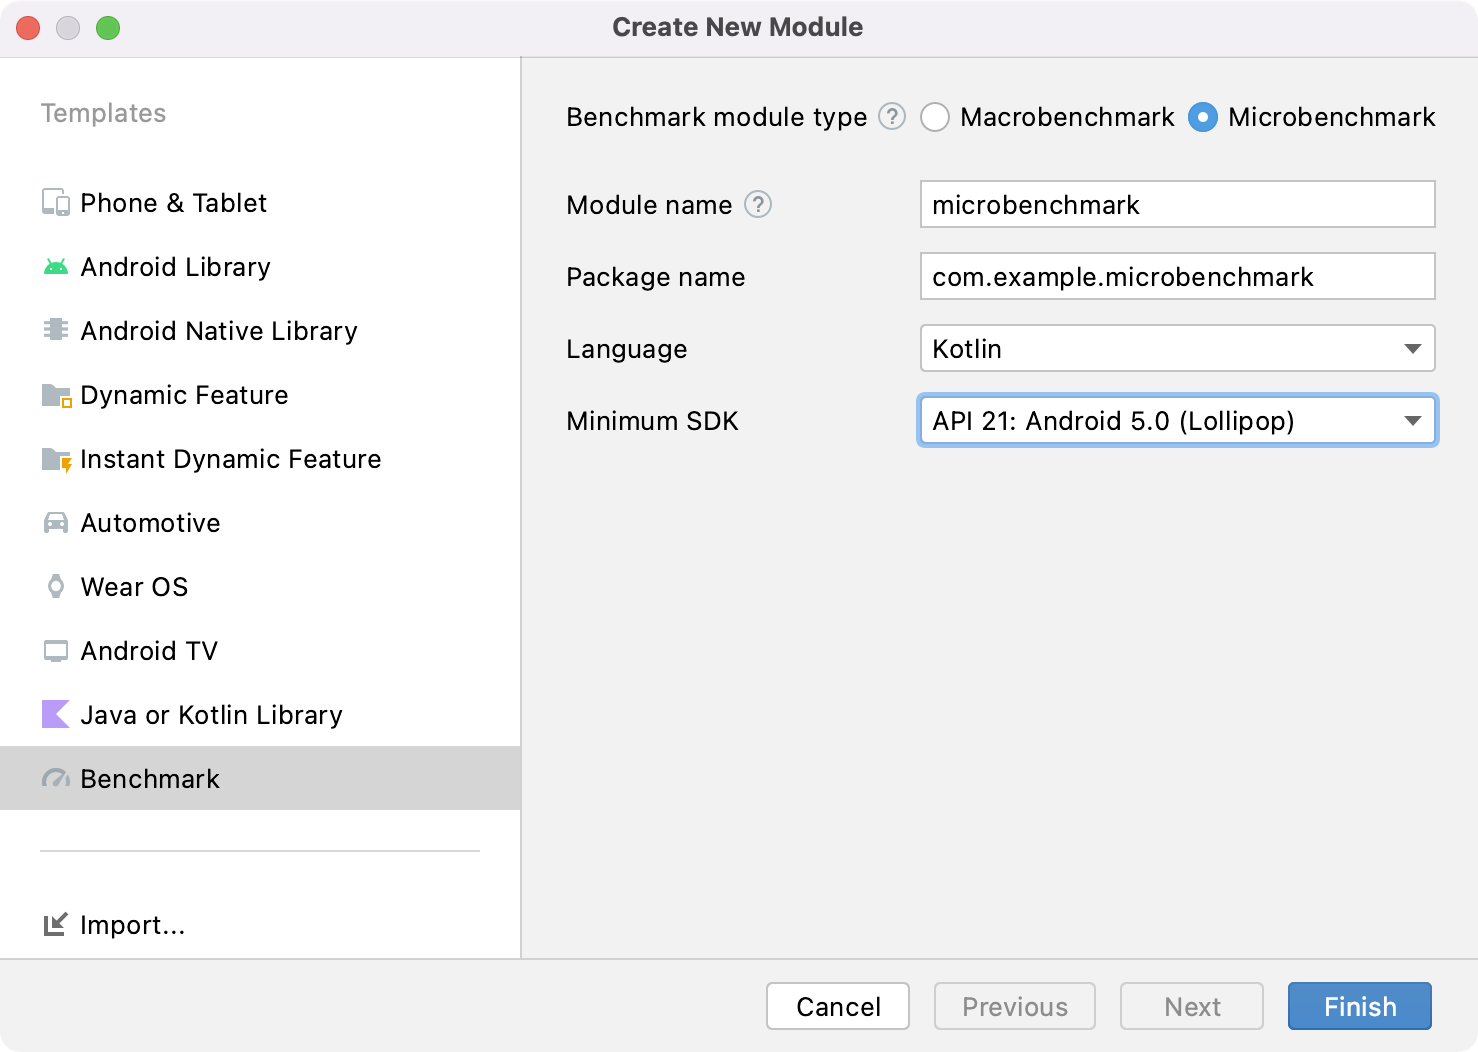Click the Phone & Tablet template icon
This screenshot has height=1052, width=1478.
(x=56, y=203)
